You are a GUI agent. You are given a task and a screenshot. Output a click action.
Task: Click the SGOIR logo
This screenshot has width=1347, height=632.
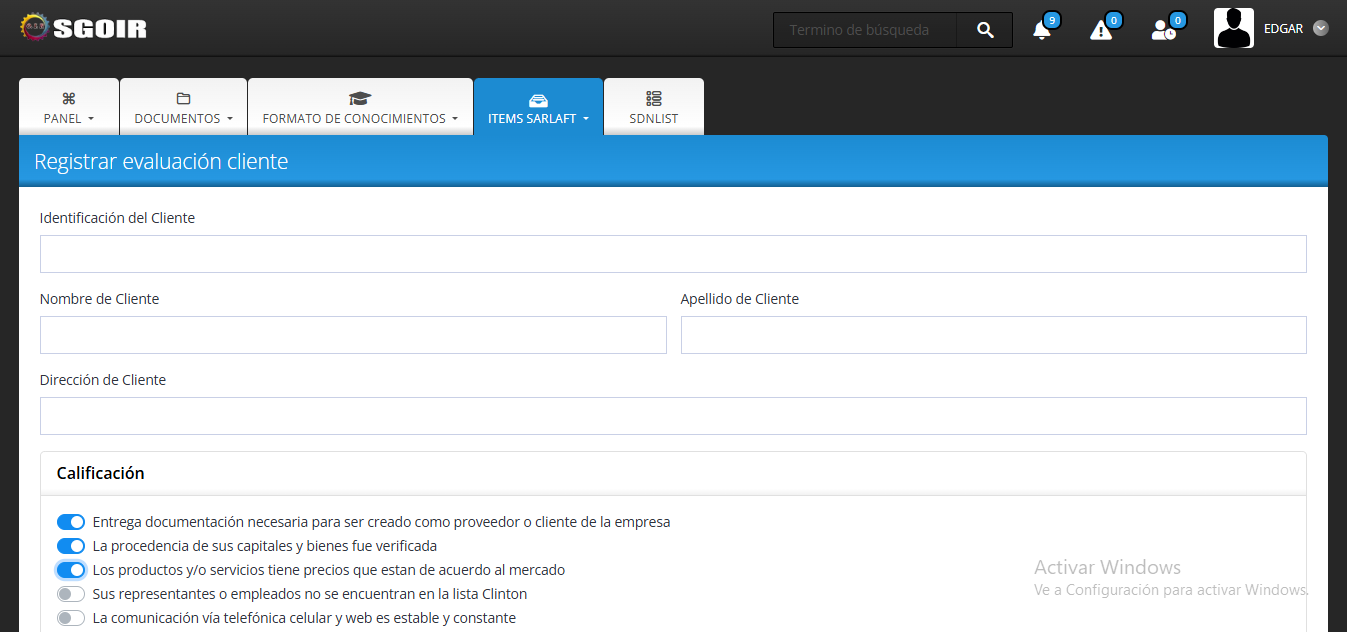point(84,28)
